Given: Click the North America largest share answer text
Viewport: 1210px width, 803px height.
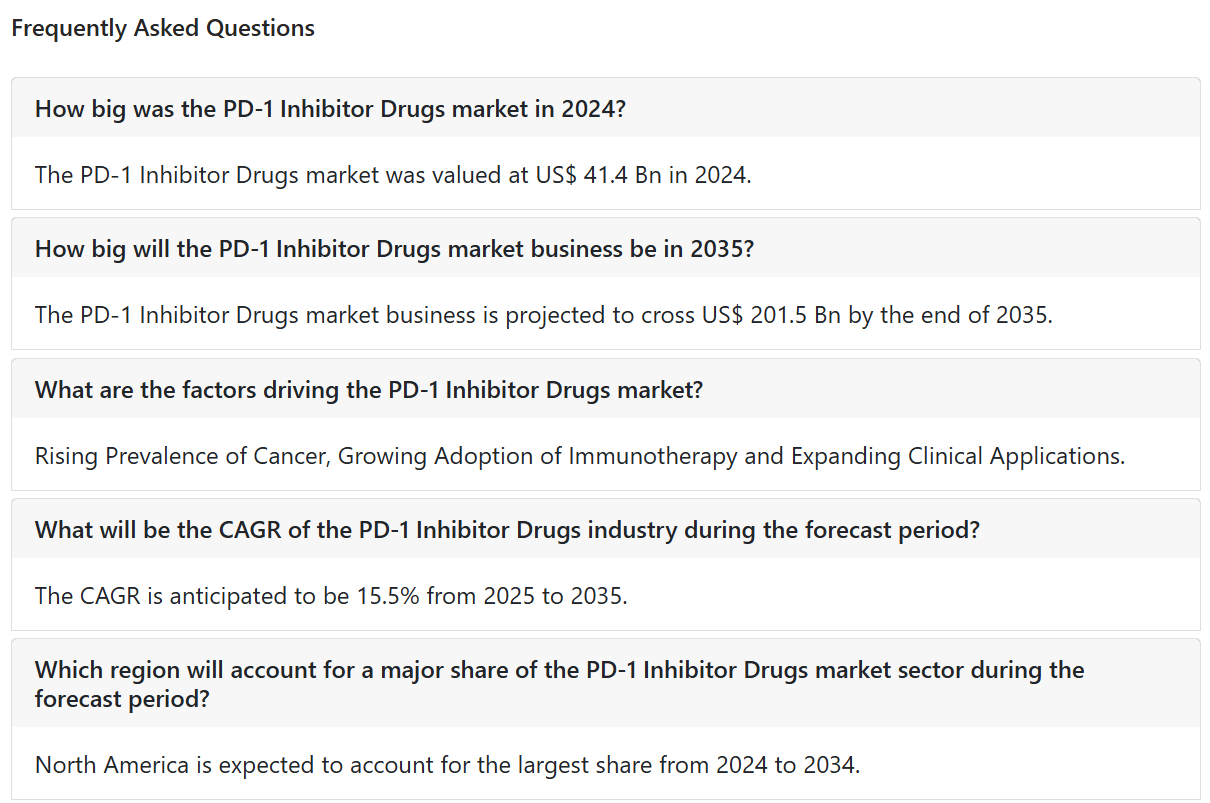Looking at the screenshot, I should coord(447,765).
